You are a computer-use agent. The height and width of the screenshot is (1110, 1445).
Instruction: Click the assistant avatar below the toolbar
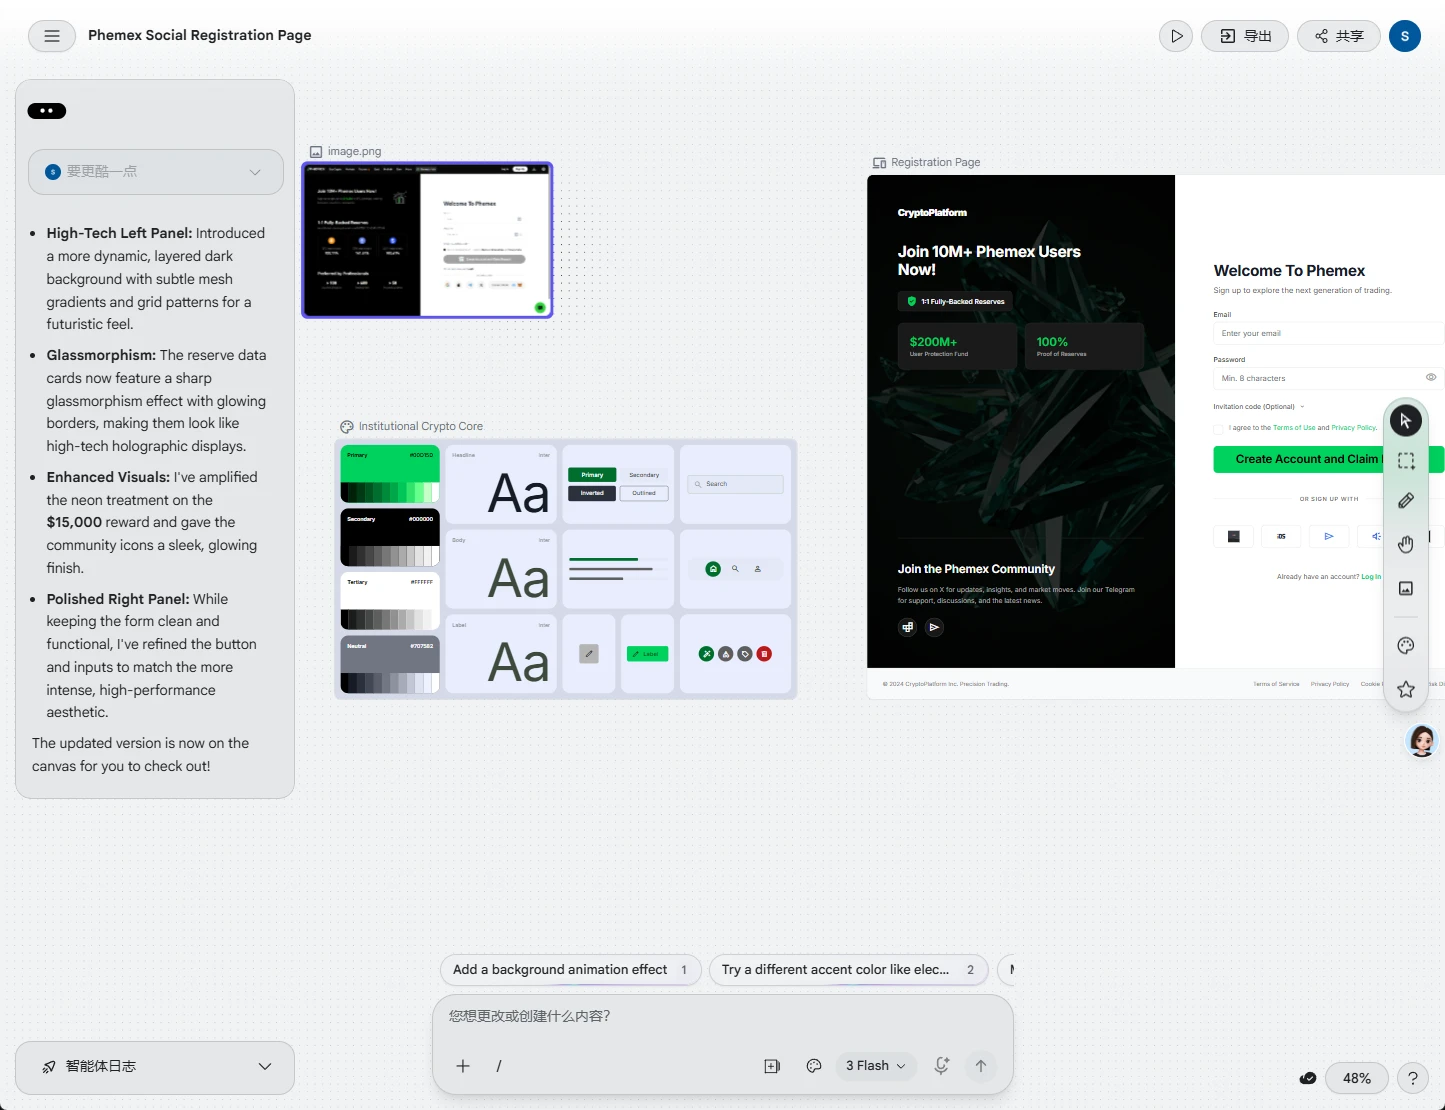point(1421,741)
